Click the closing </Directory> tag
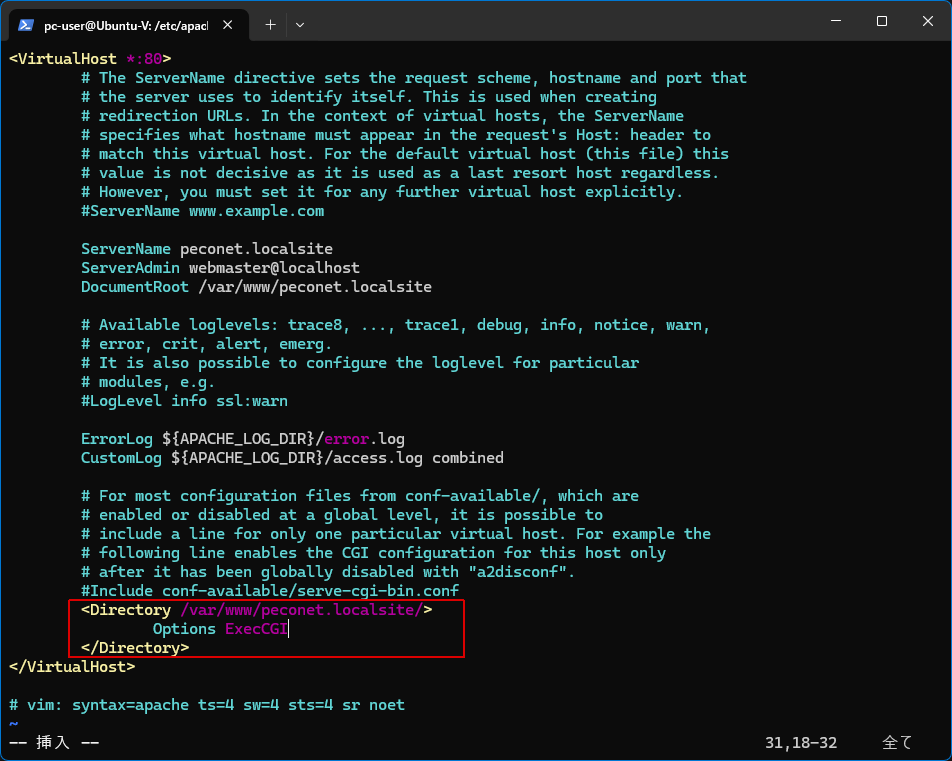952x761 pixels. [x=135, y=648]
